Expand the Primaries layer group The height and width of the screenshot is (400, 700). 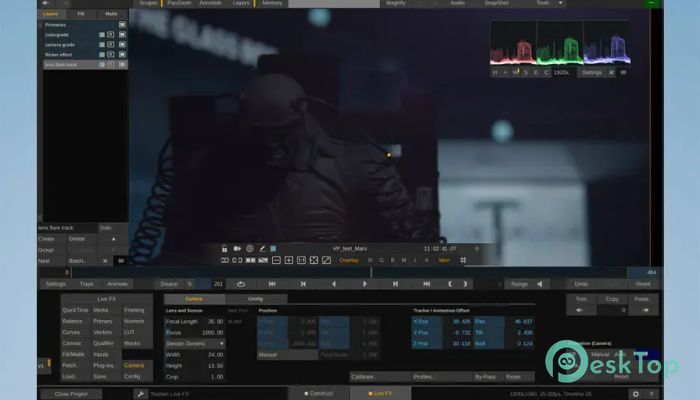tap(41, 25)
